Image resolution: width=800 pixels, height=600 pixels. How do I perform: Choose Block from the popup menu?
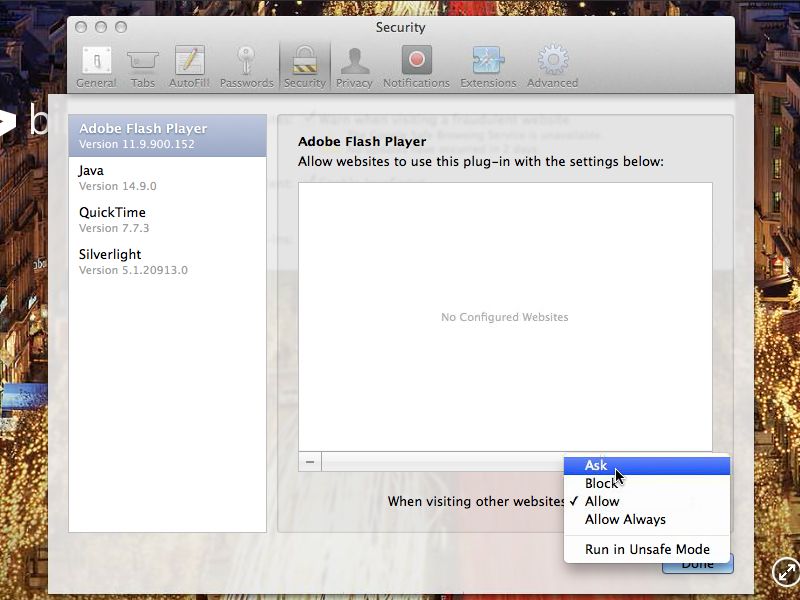pos(647,483)
